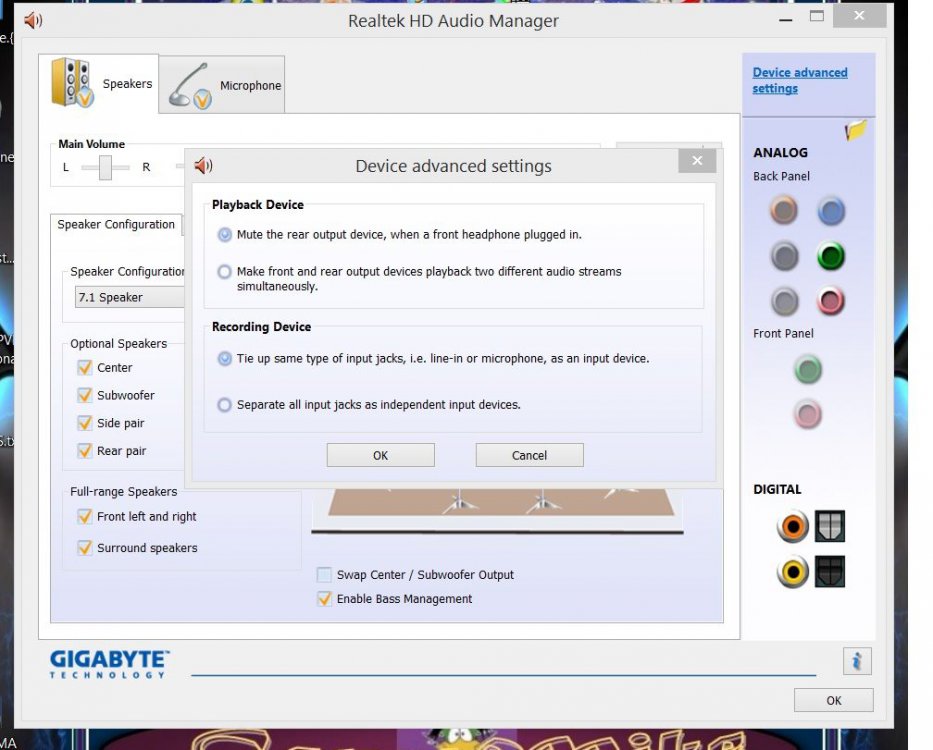
Task: Maximize the Realtek HD Audio Manager window
Action: coord(816,16)
